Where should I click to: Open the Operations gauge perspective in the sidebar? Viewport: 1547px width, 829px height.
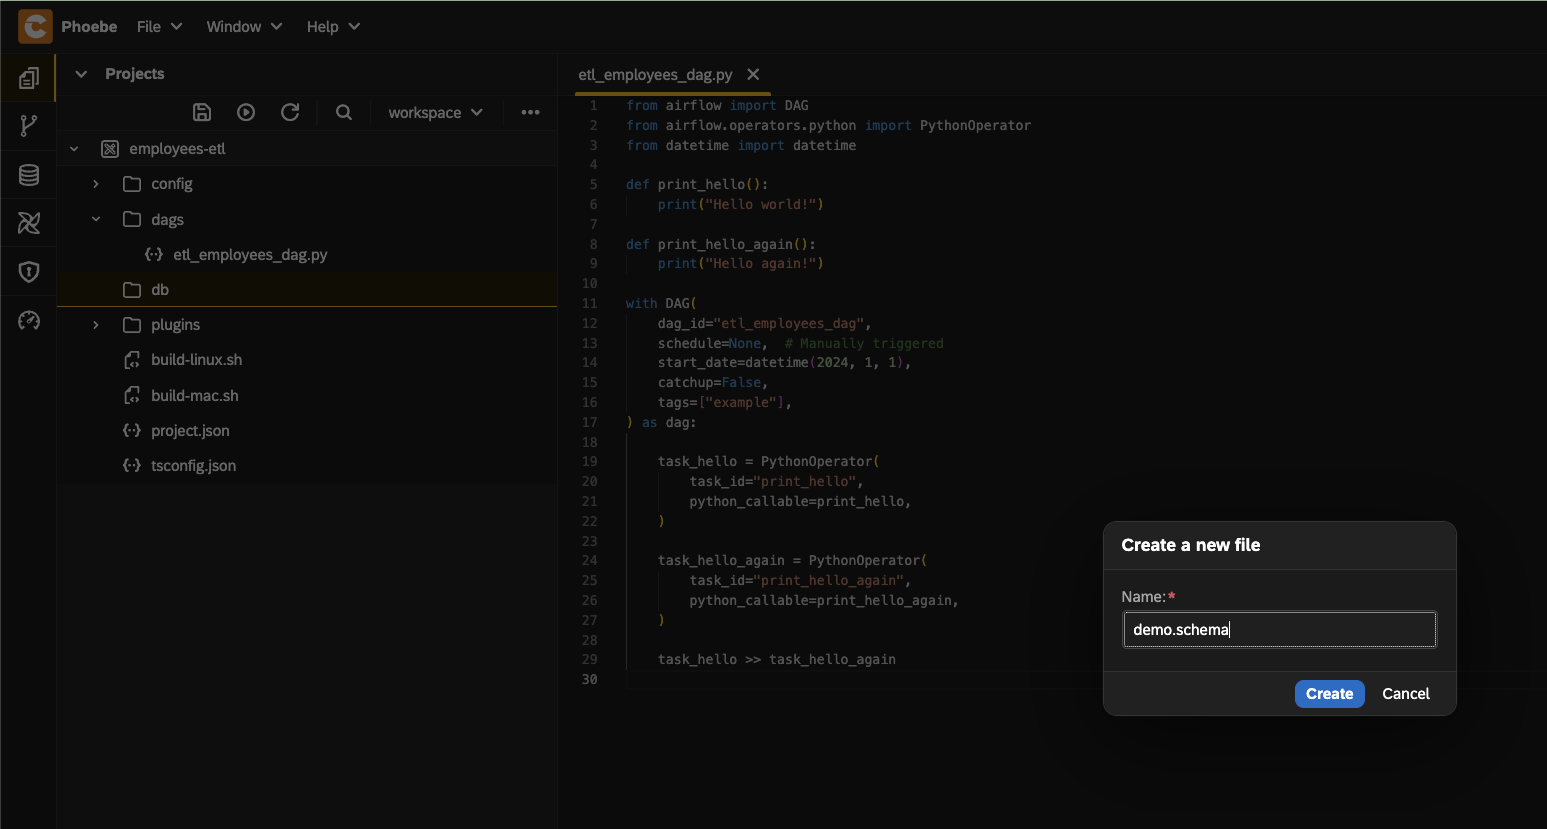(29, 320)
